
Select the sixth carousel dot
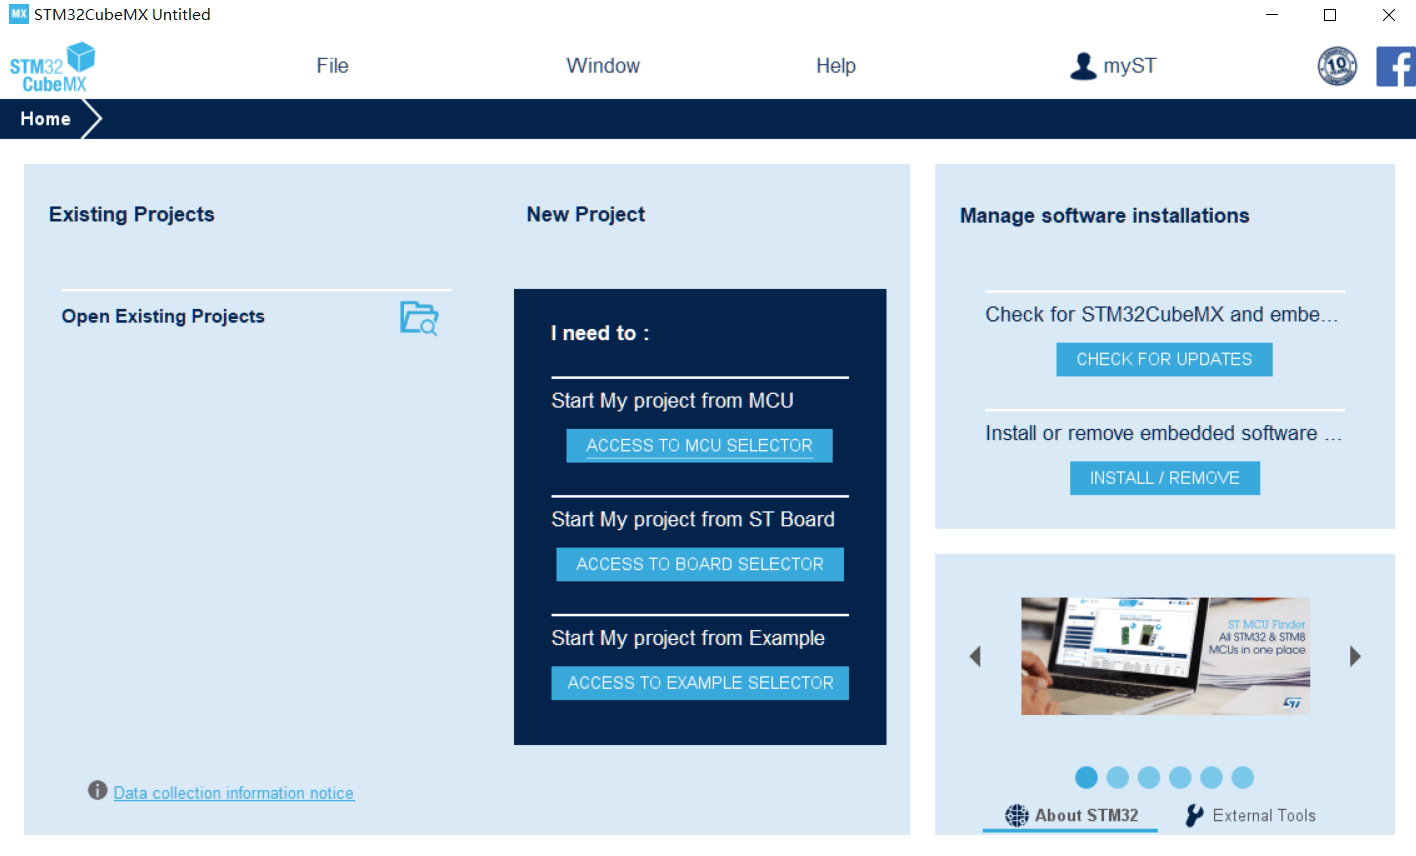point(1242,778)
